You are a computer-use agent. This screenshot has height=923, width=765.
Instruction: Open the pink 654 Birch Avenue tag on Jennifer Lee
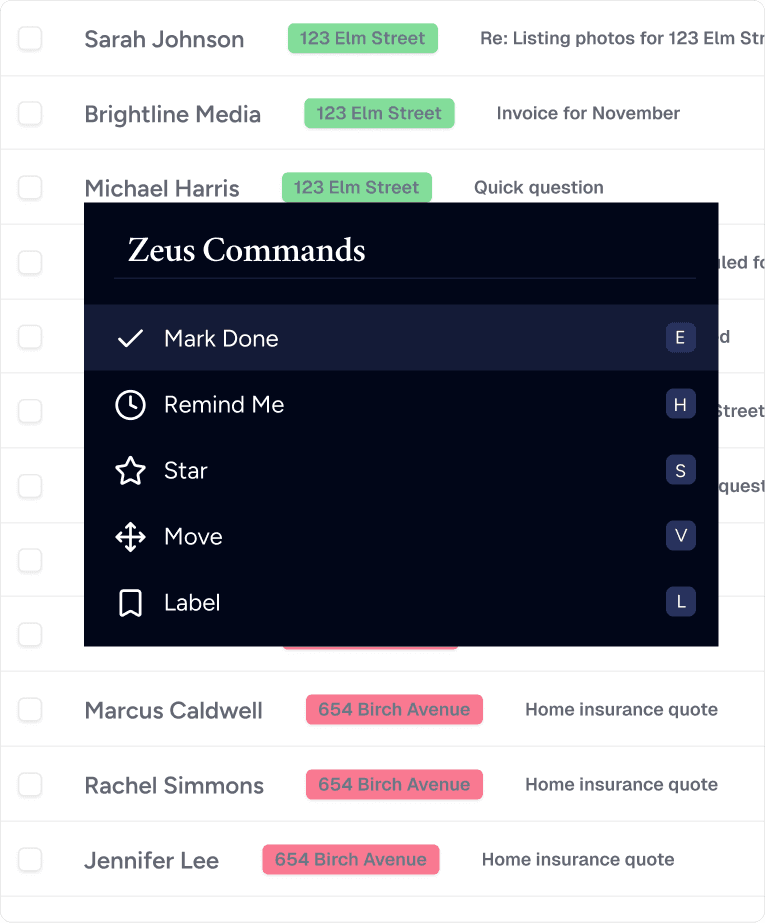[351, 860]
